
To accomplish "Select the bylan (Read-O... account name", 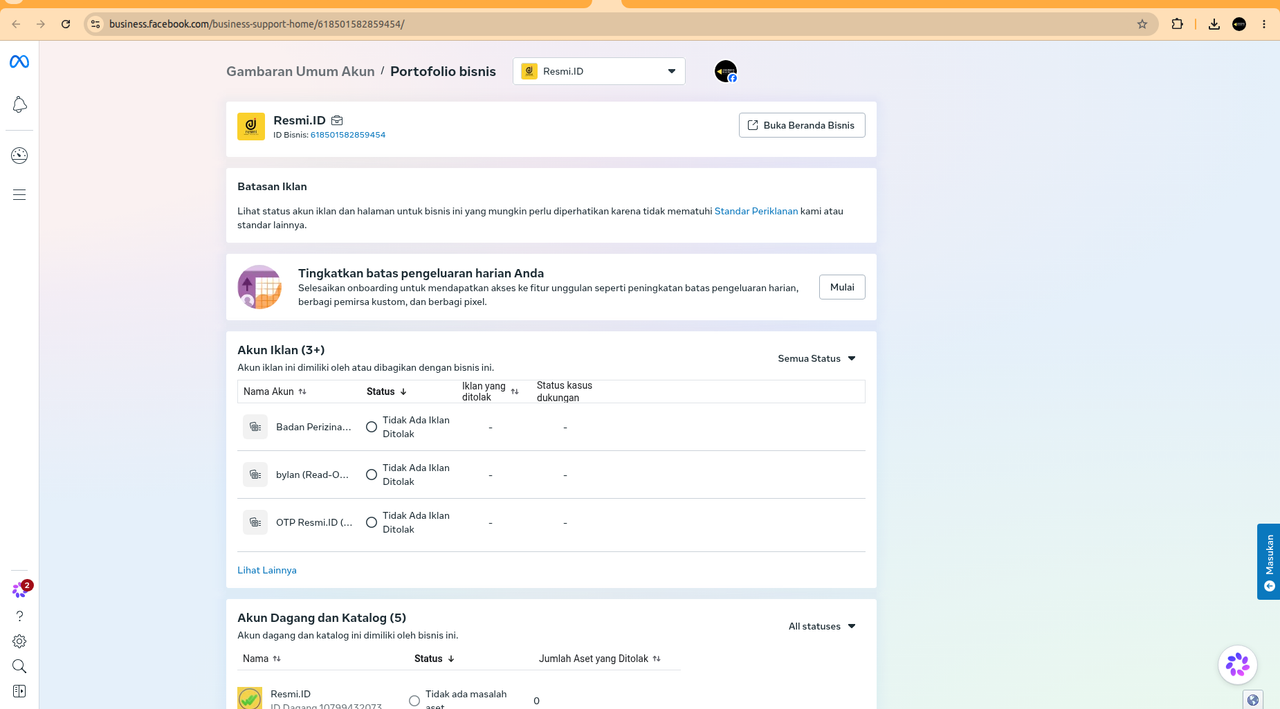I will coord(313,475).
